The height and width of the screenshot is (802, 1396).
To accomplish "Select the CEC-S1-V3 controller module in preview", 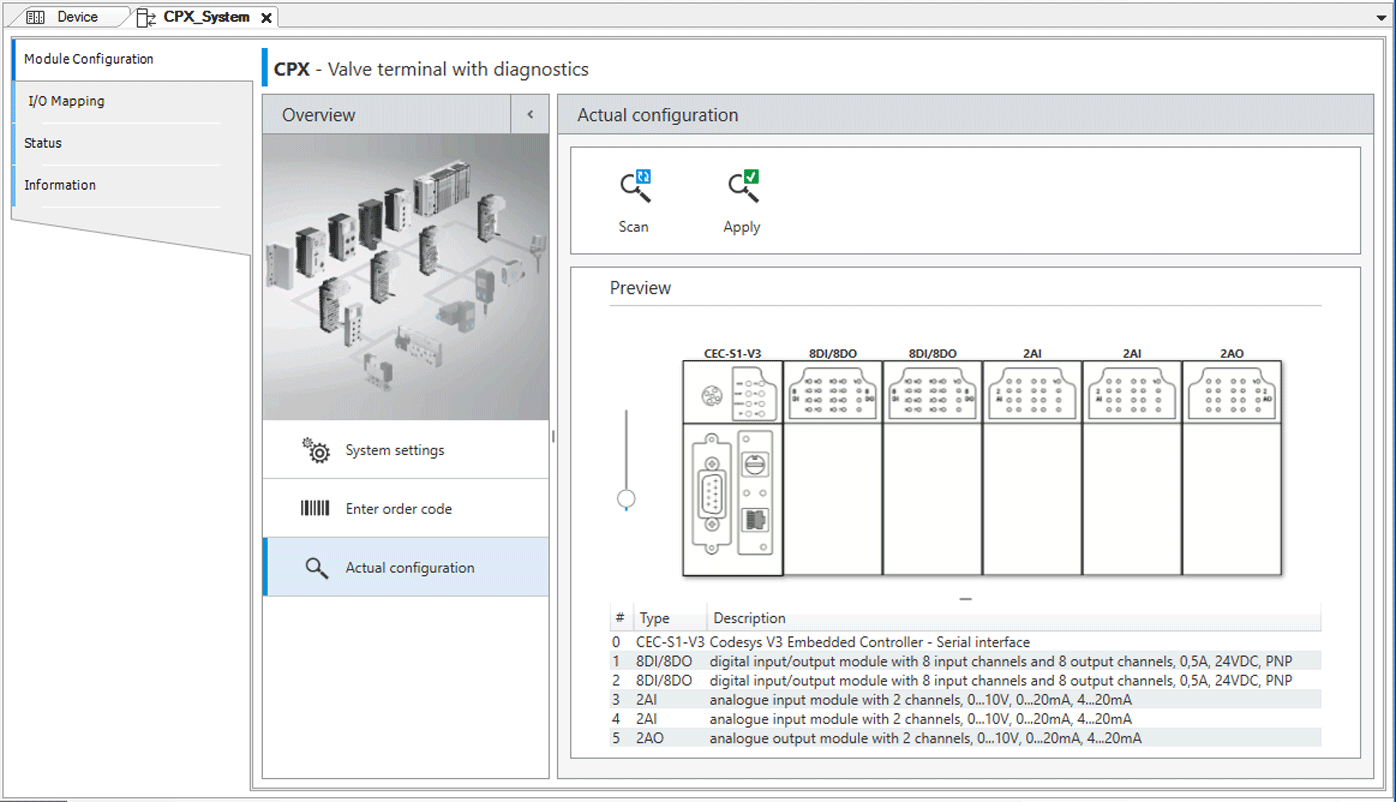I will 733,468.
